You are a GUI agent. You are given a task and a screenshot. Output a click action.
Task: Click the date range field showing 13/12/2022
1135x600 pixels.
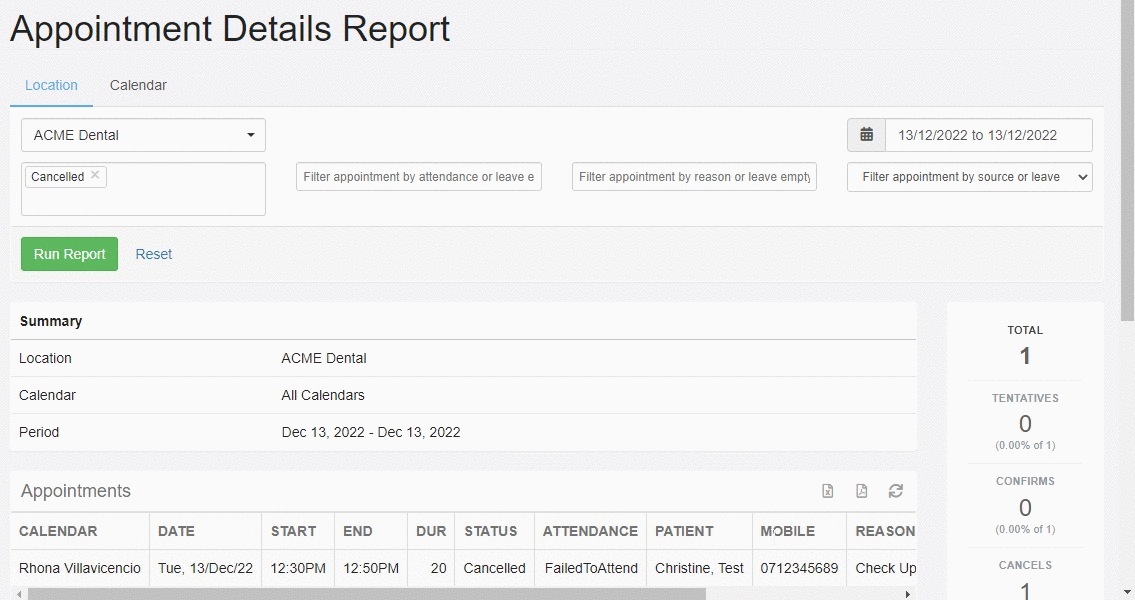[x=989, y=134]
